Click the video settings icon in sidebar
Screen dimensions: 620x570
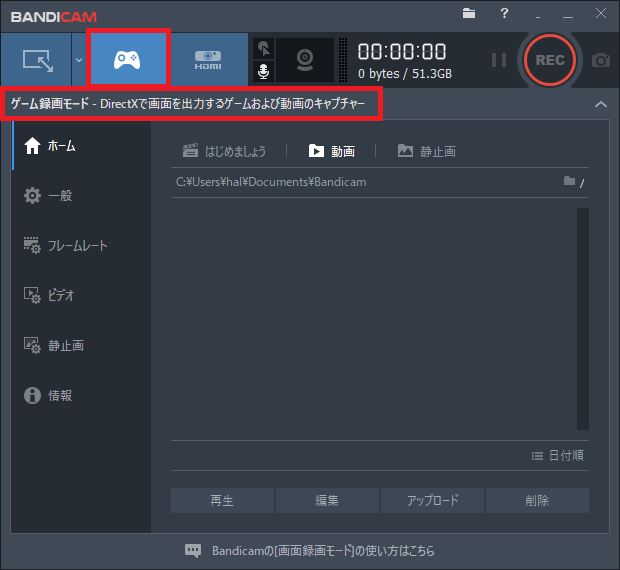(x=32, y=295)
